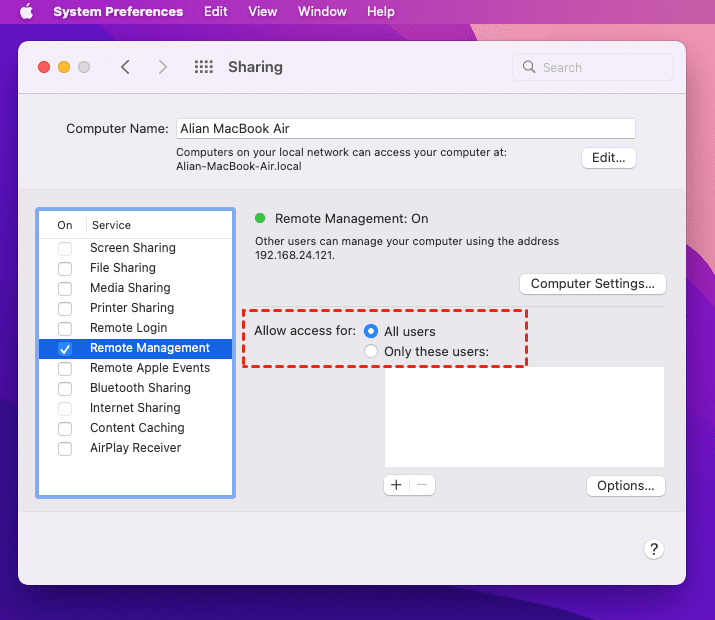Click the back navigation arrow
Image resolution: width=715 pixels, height=620 pixels.
[x=125, y=67]
